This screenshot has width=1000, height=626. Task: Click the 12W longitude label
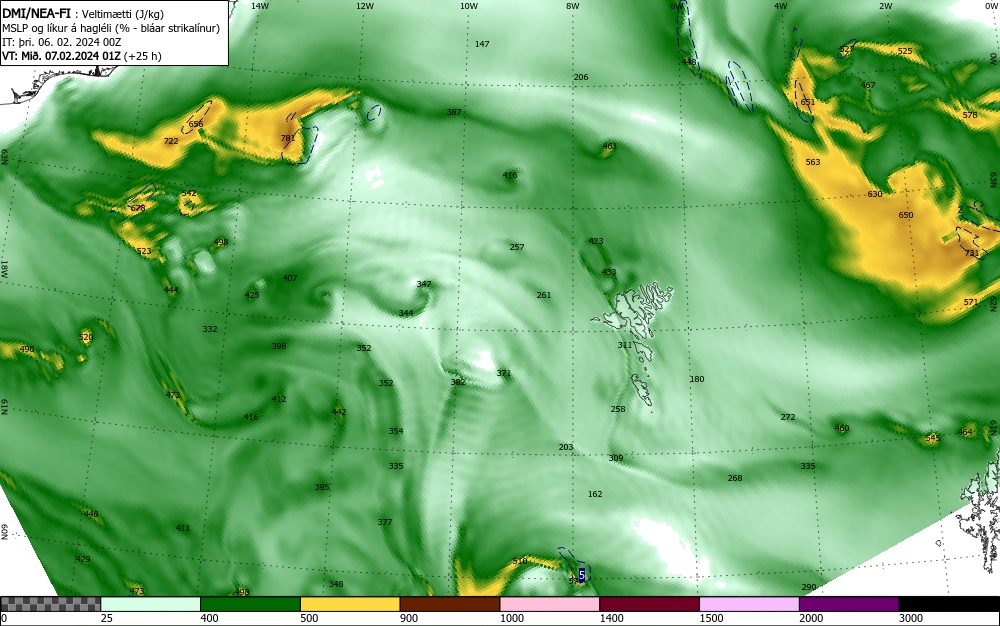364,6
